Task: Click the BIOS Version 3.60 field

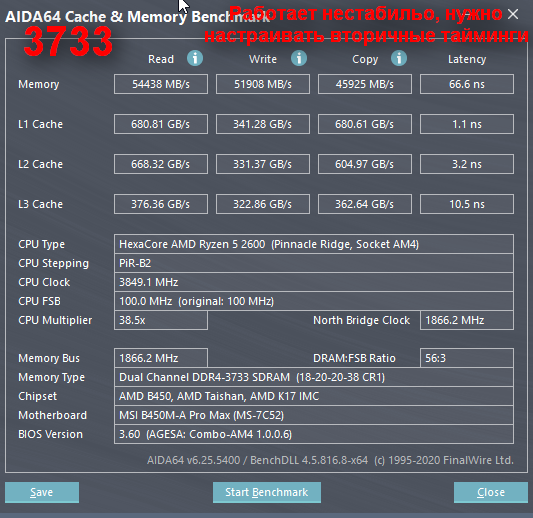Action: point(314,434)
